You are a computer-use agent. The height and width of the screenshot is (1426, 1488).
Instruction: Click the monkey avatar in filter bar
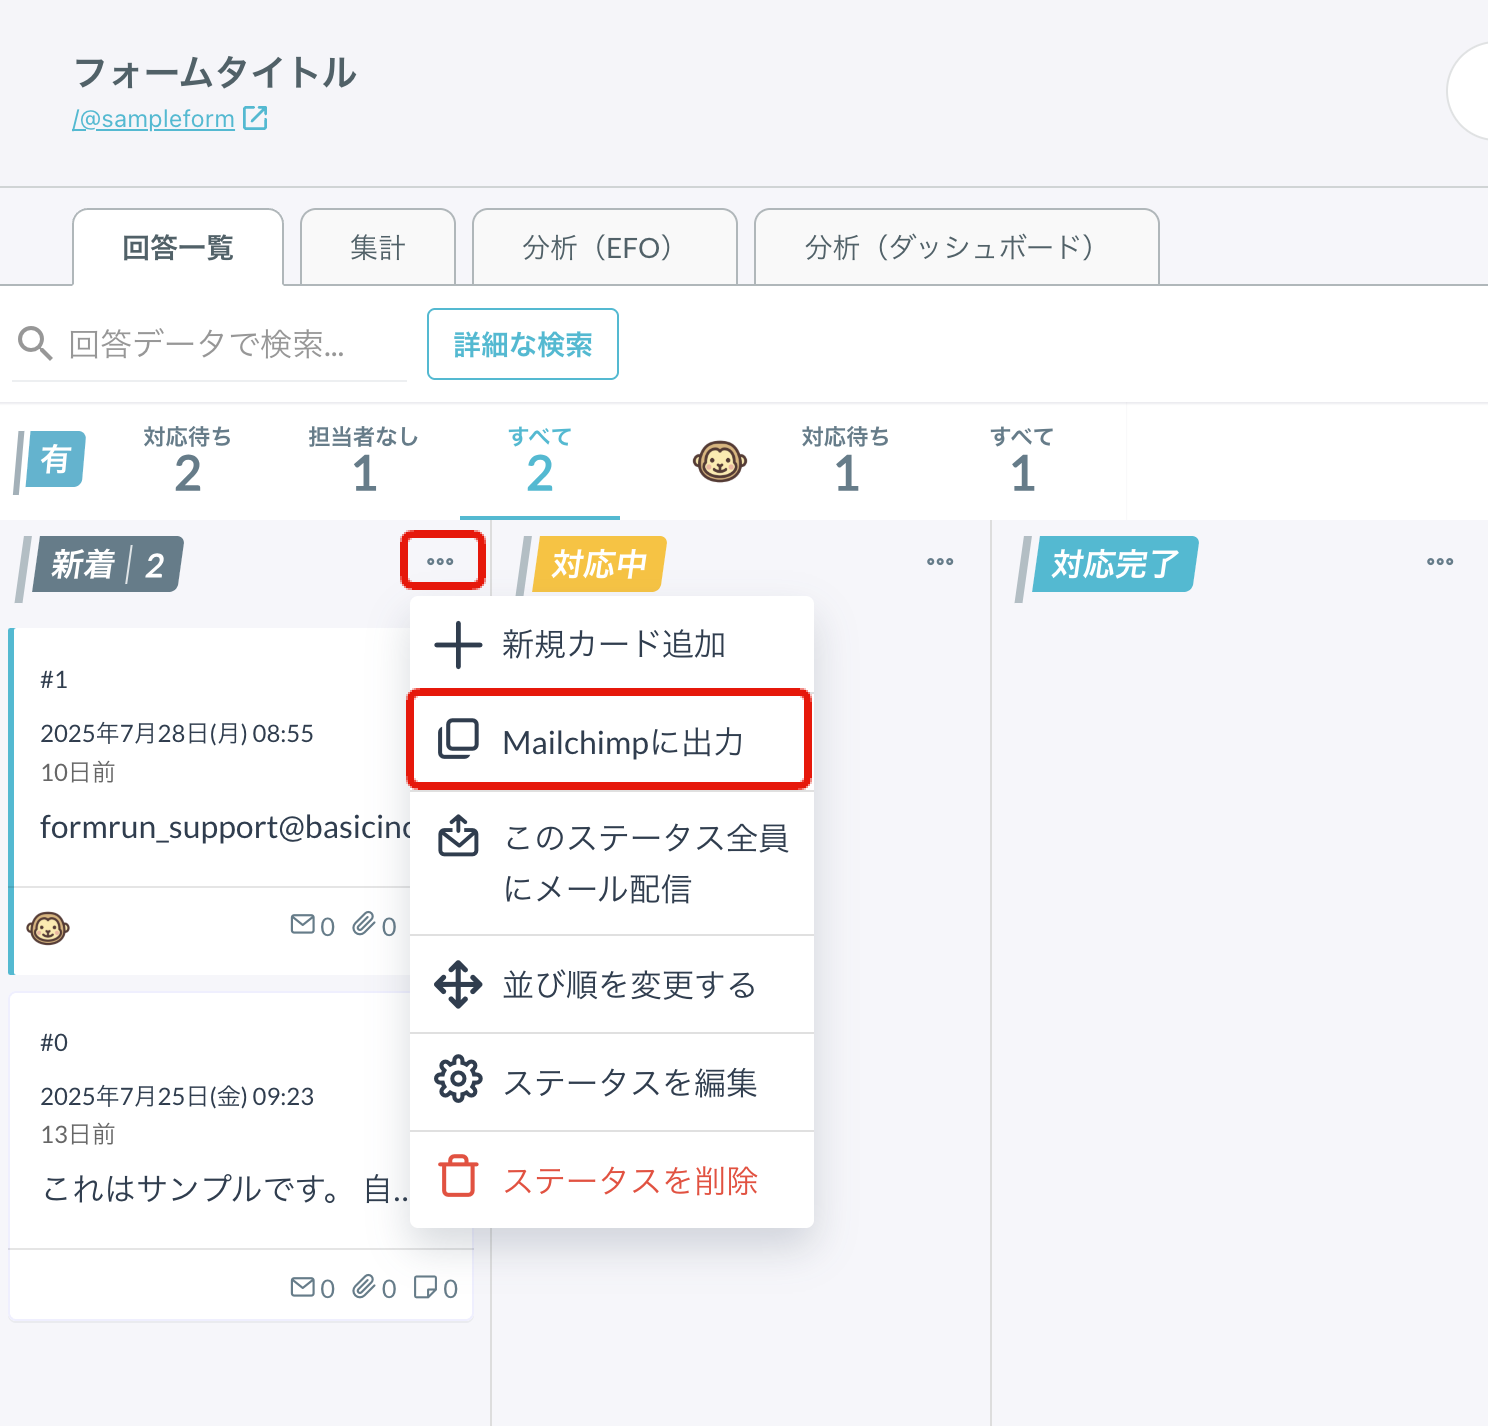pos(720,461)
